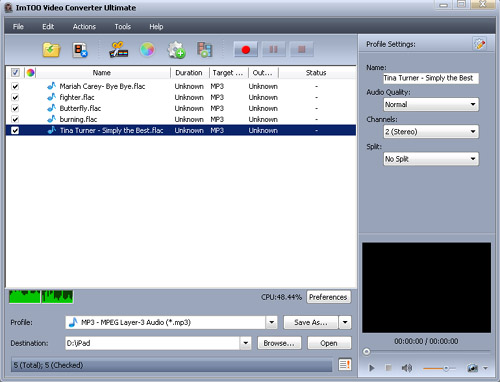Click the Preferences button
The height and width of the screenshot is (382, 500).
[328, 297]
